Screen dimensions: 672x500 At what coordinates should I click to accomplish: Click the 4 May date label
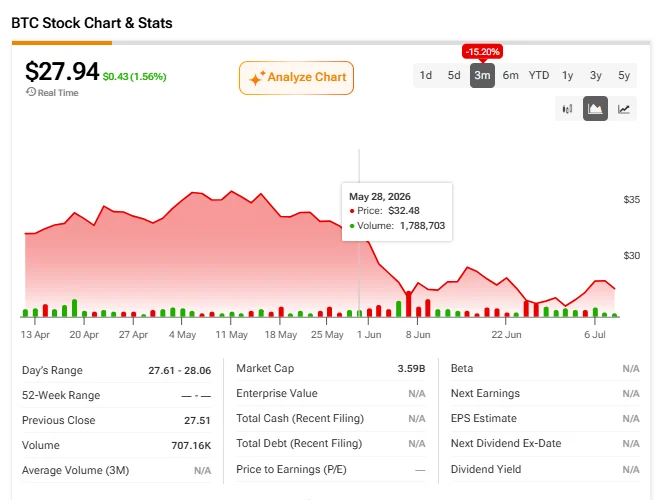point(182,335)
